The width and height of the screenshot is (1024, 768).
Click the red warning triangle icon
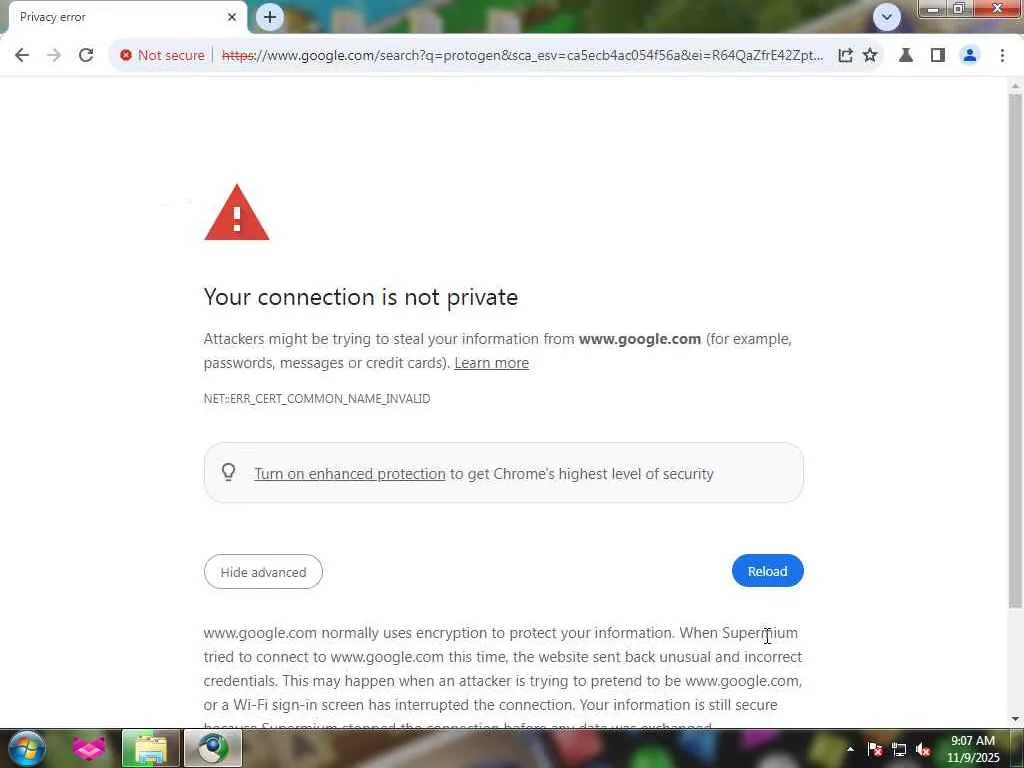pyautogui.click(x=237, y=213)
